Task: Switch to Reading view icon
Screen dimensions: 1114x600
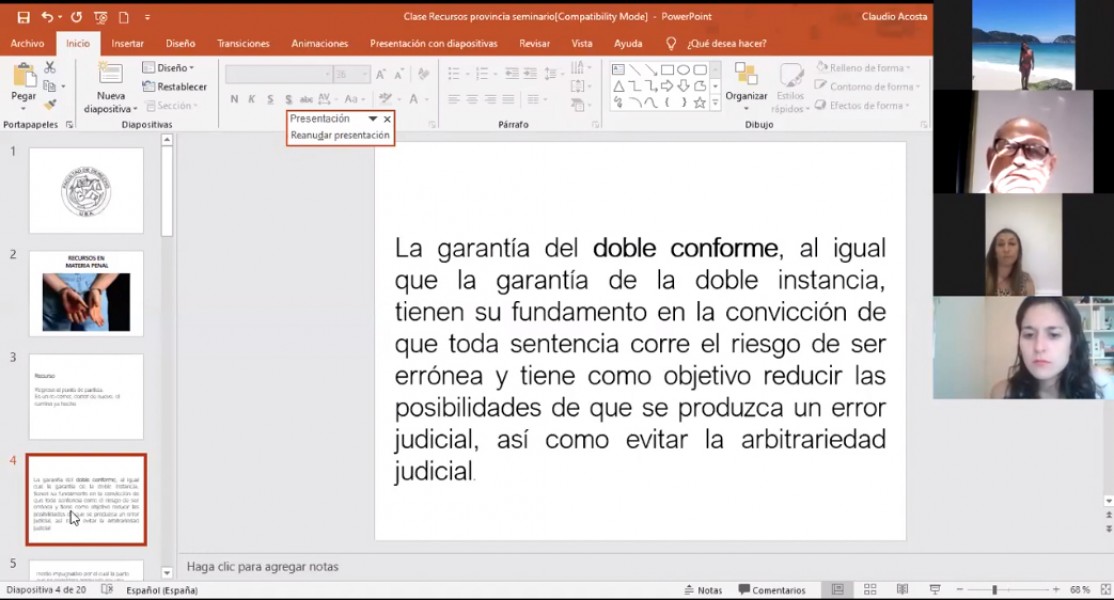Action: click(x=902, y=590)
